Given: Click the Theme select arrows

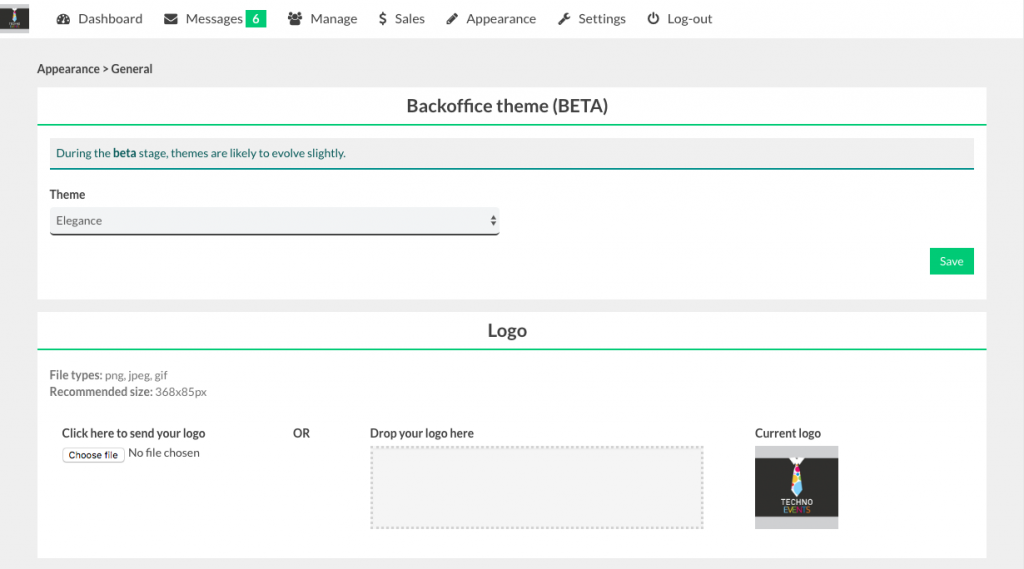Looking at the screenshot, I should point(493,221).
